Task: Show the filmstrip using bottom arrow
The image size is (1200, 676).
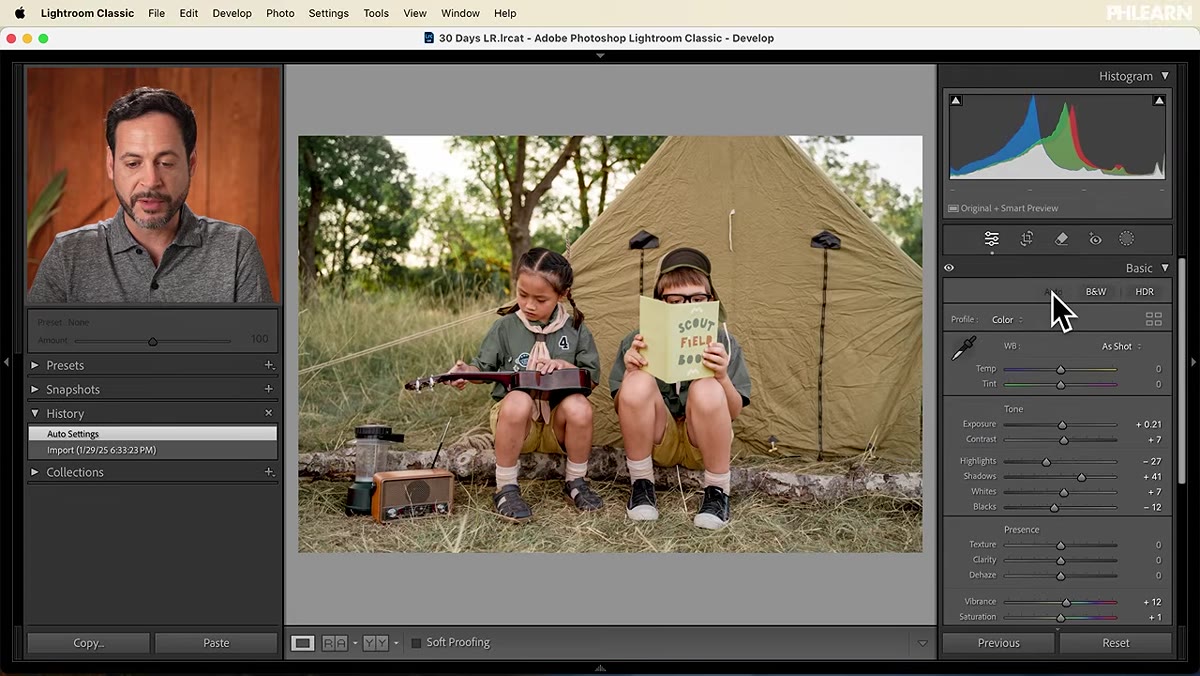Action: (x=600, y=668)
